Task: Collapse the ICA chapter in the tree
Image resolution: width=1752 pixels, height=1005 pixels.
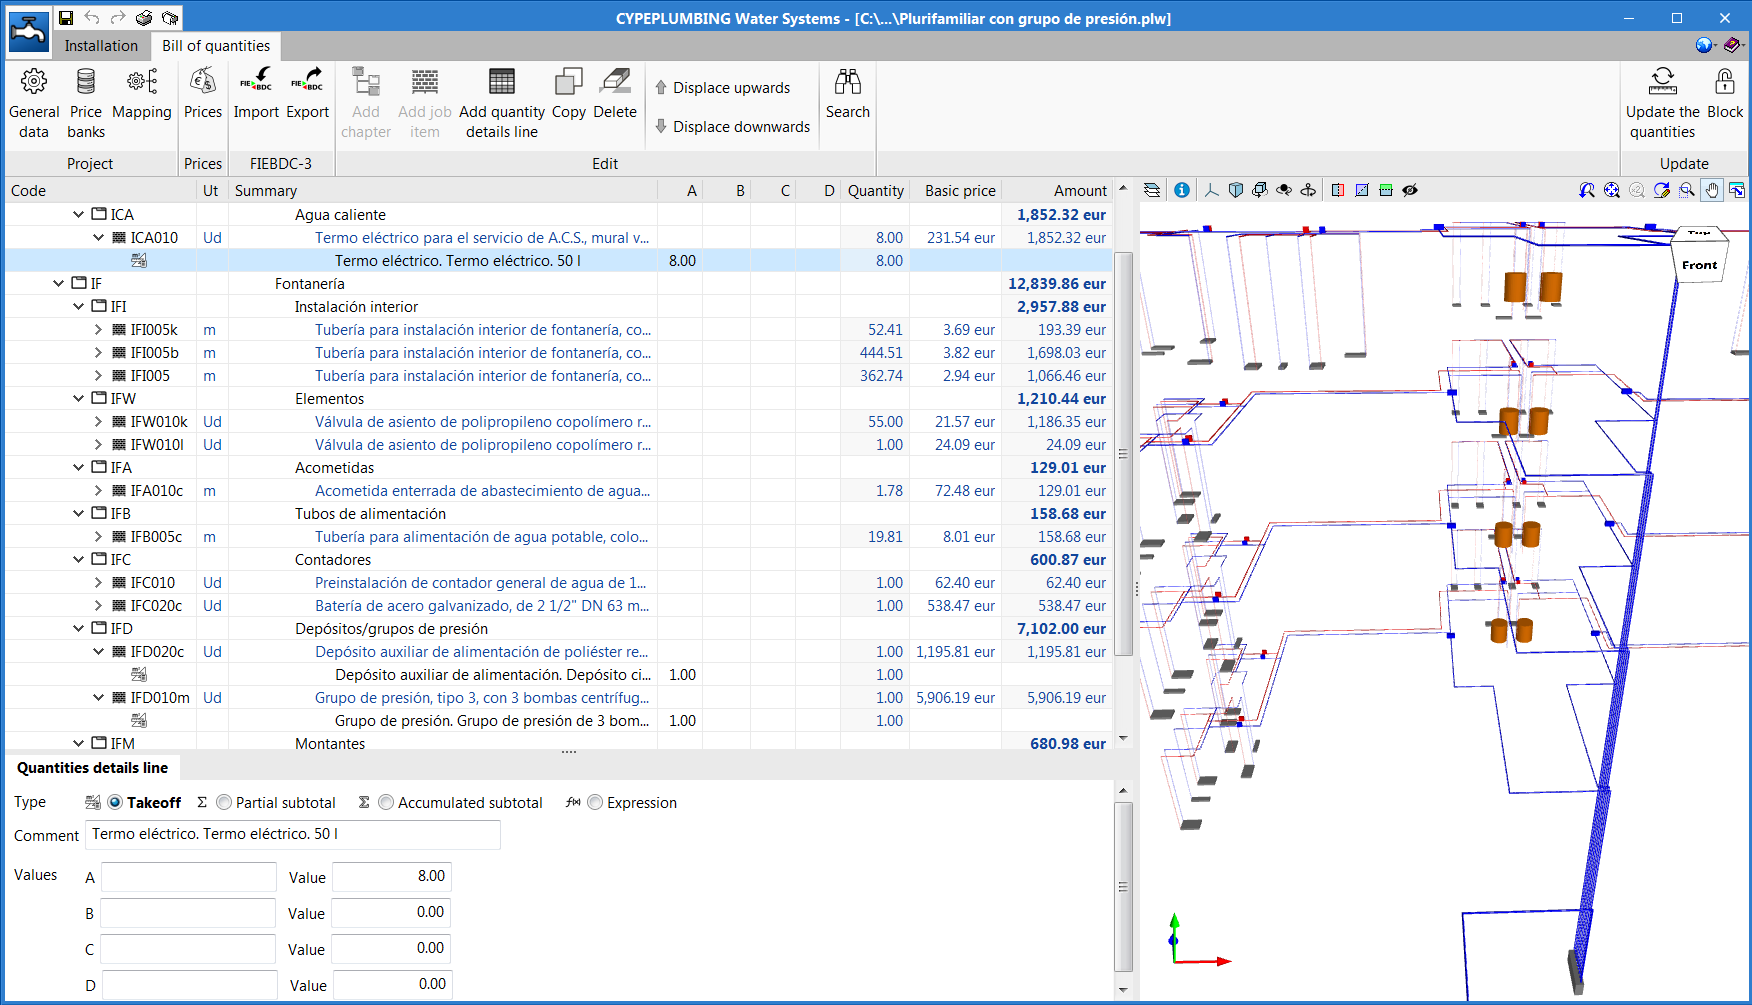Action: click(x=78, y=214)
